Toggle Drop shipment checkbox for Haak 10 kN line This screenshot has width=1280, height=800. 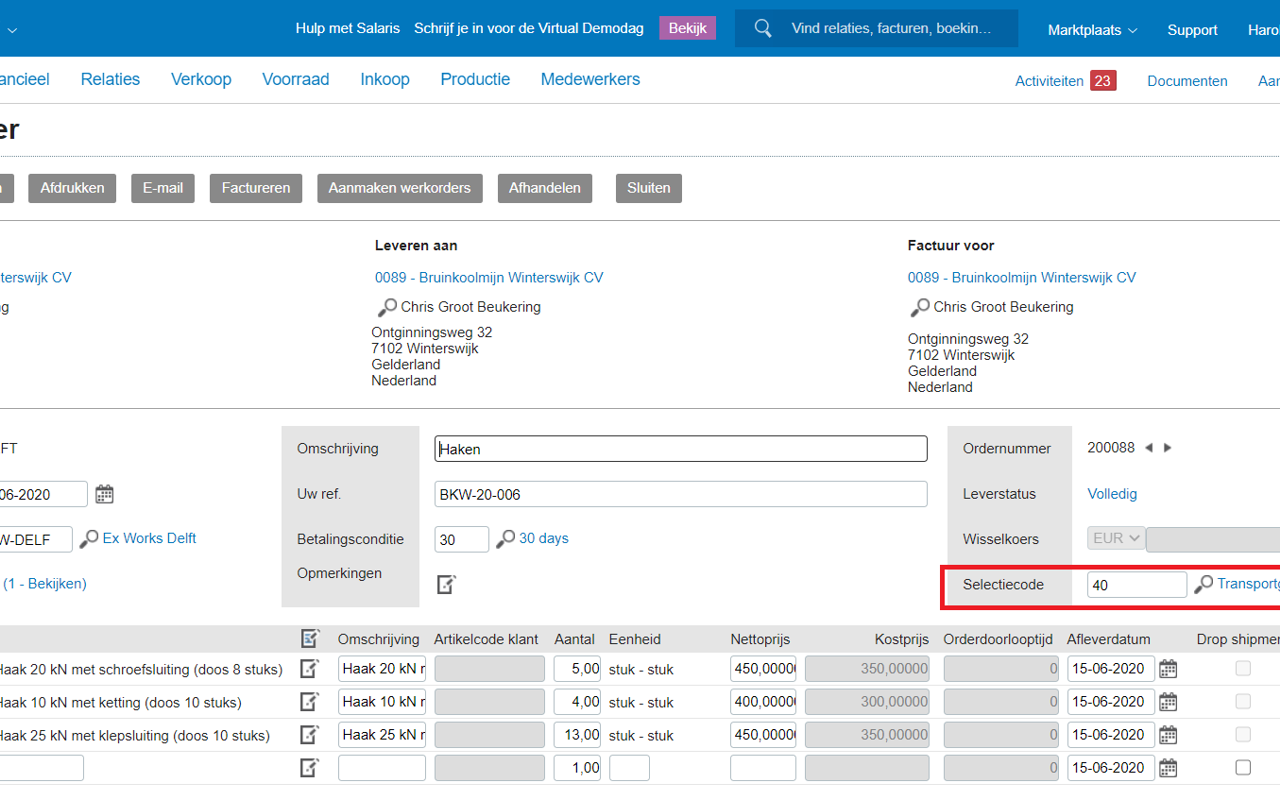tap(1243, 701)
